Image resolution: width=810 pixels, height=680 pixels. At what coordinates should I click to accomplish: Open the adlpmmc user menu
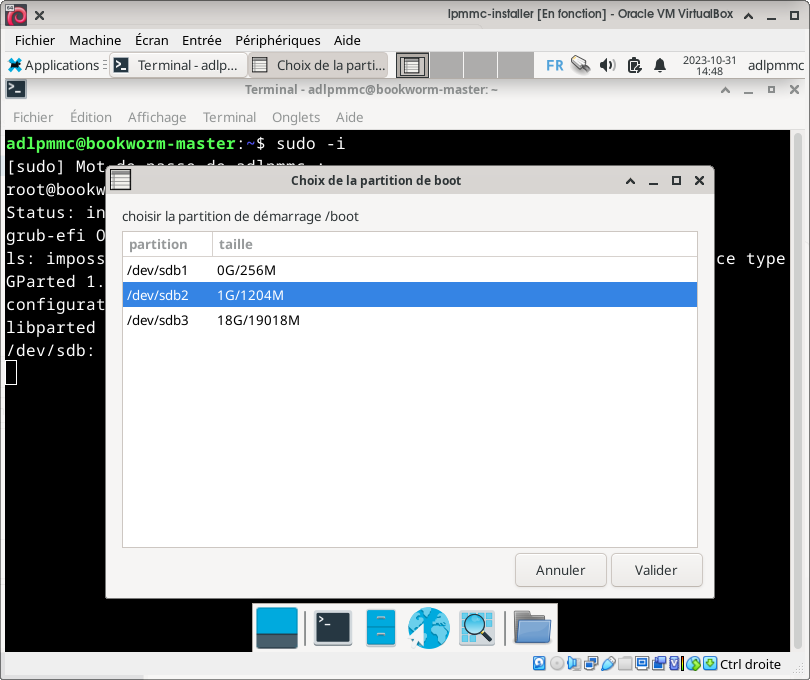click(x=775, y=65)
